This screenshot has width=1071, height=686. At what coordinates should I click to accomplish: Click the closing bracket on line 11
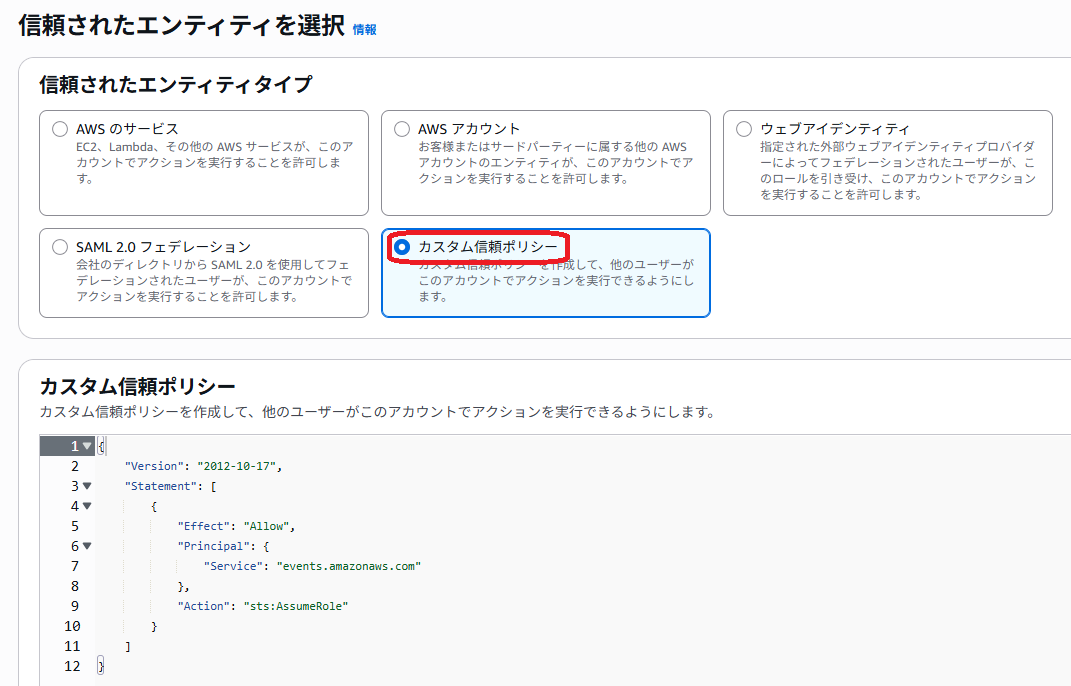(x=129, y=645)
